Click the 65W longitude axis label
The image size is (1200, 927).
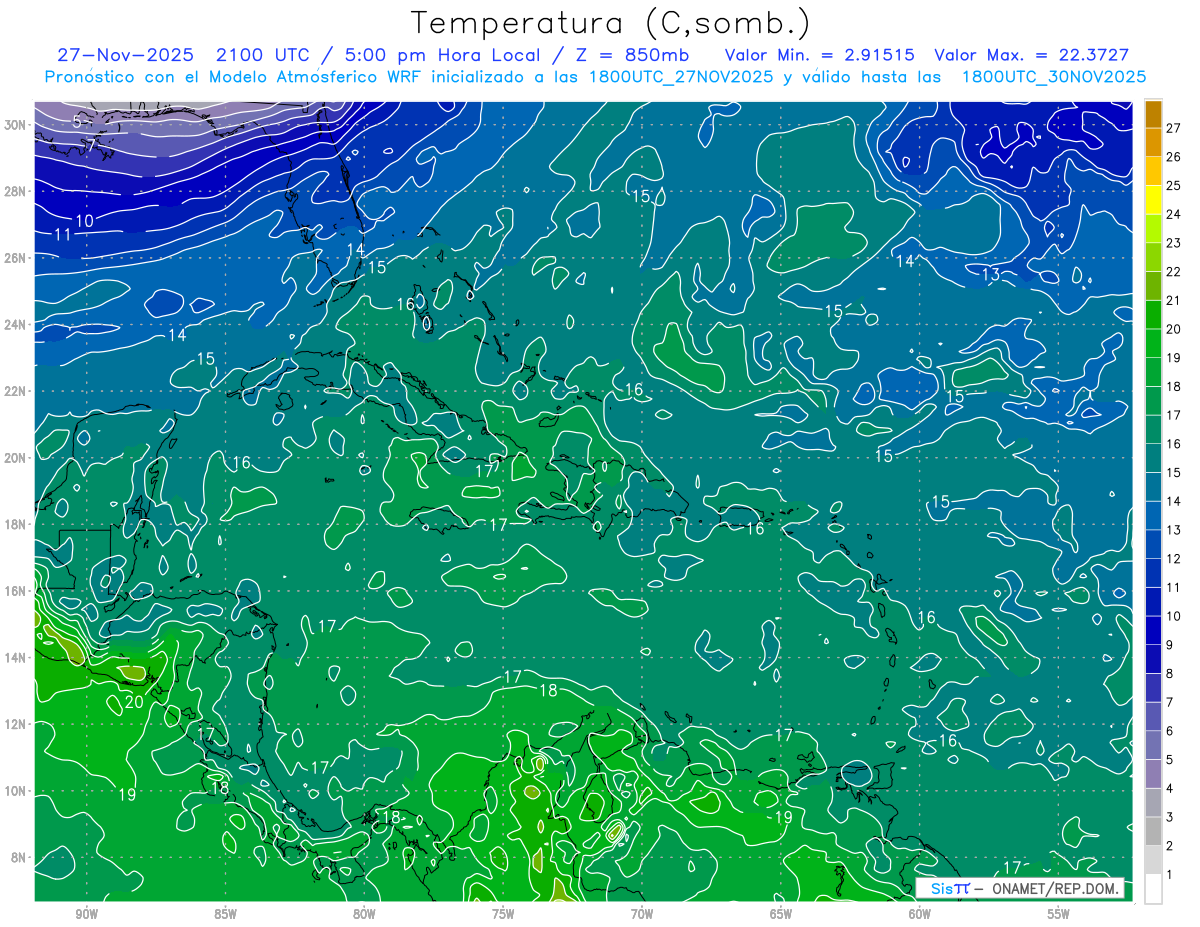pyautogui.click(x=781, y=914)
